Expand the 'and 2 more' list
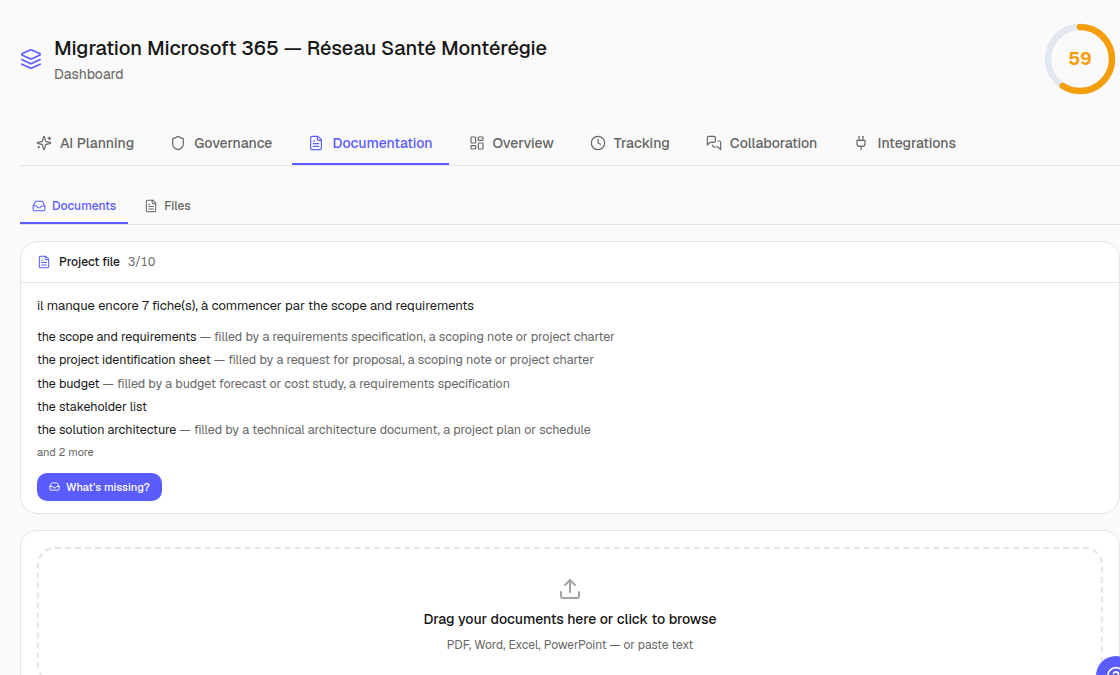Screen dimensions: 1120x675 click(65, 452)
